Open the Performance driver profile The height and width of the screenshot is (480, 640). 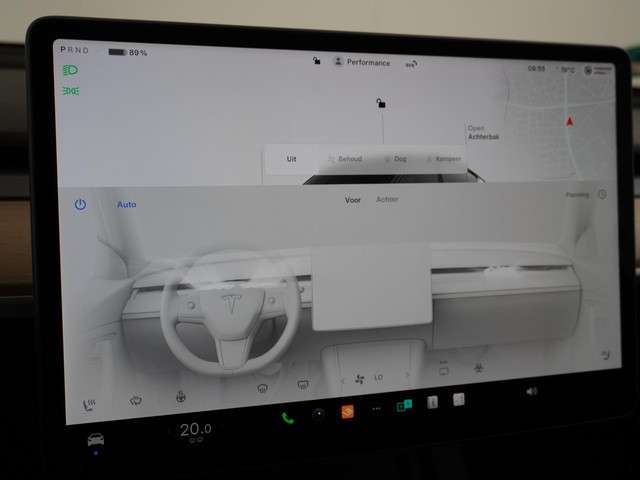[x=362, y=62]
